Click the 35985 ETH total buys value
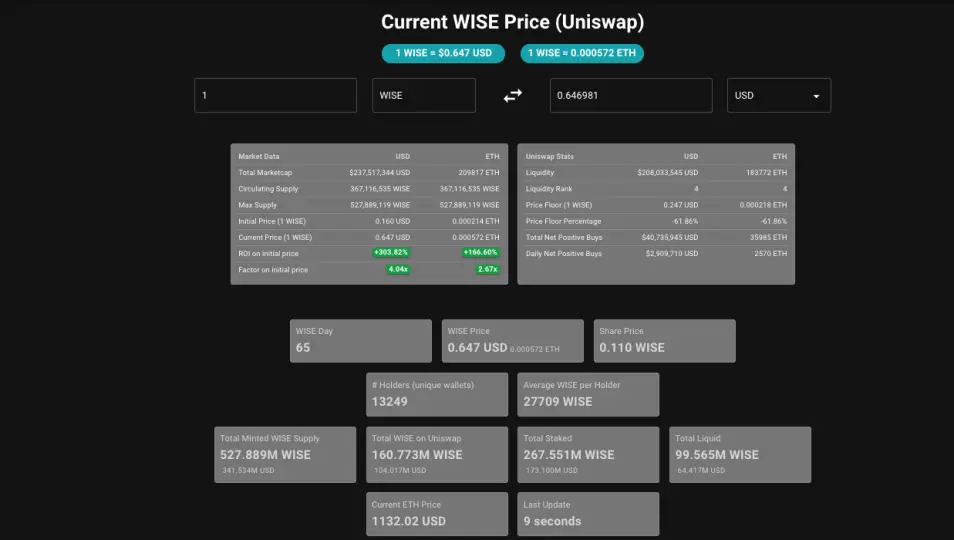 (x=768, y=238)
